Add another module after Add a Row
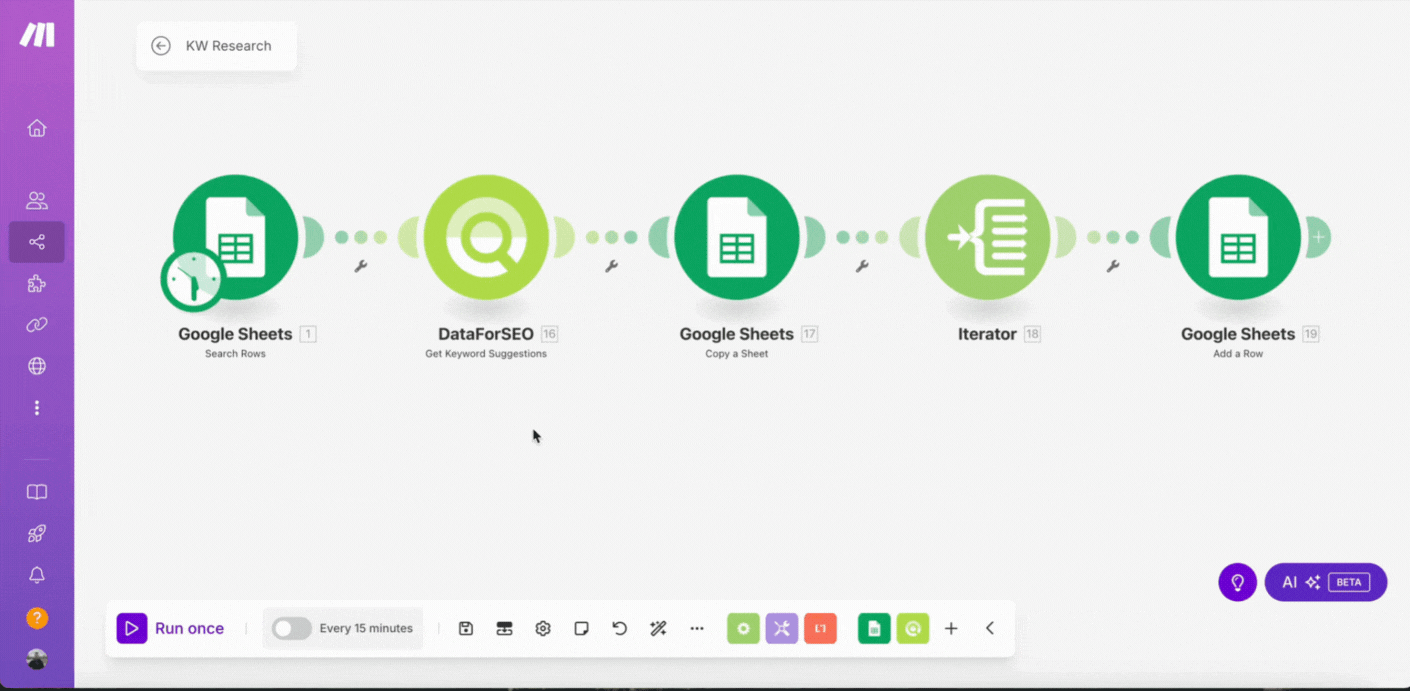The width and height of the screenshot is (1410, 691). [1319, 237]
